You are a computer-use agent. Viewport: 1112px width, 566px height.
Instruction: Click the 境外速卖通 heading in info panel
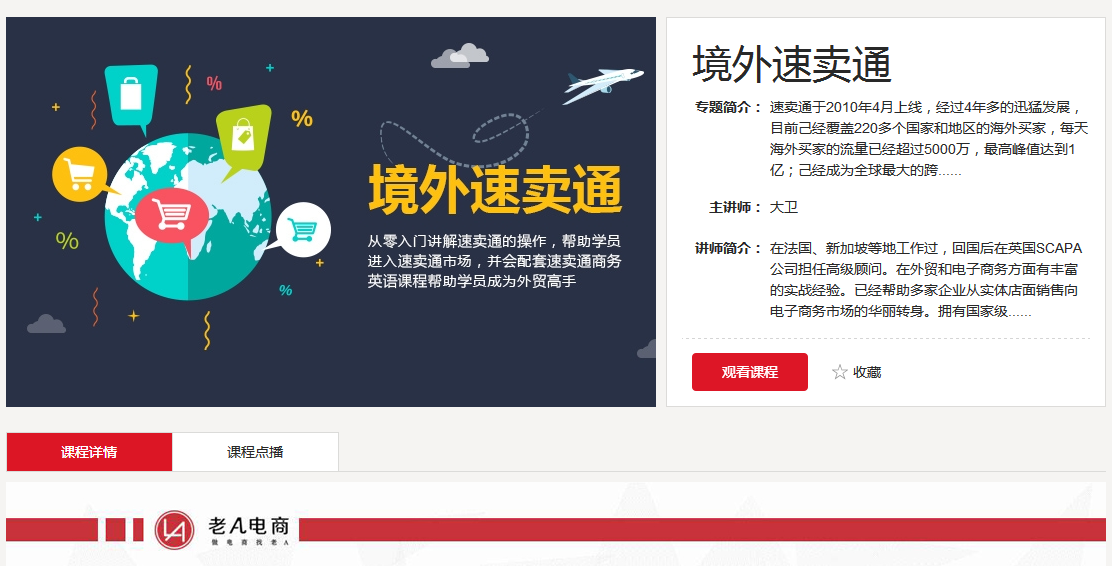click(x=792, y=64)
